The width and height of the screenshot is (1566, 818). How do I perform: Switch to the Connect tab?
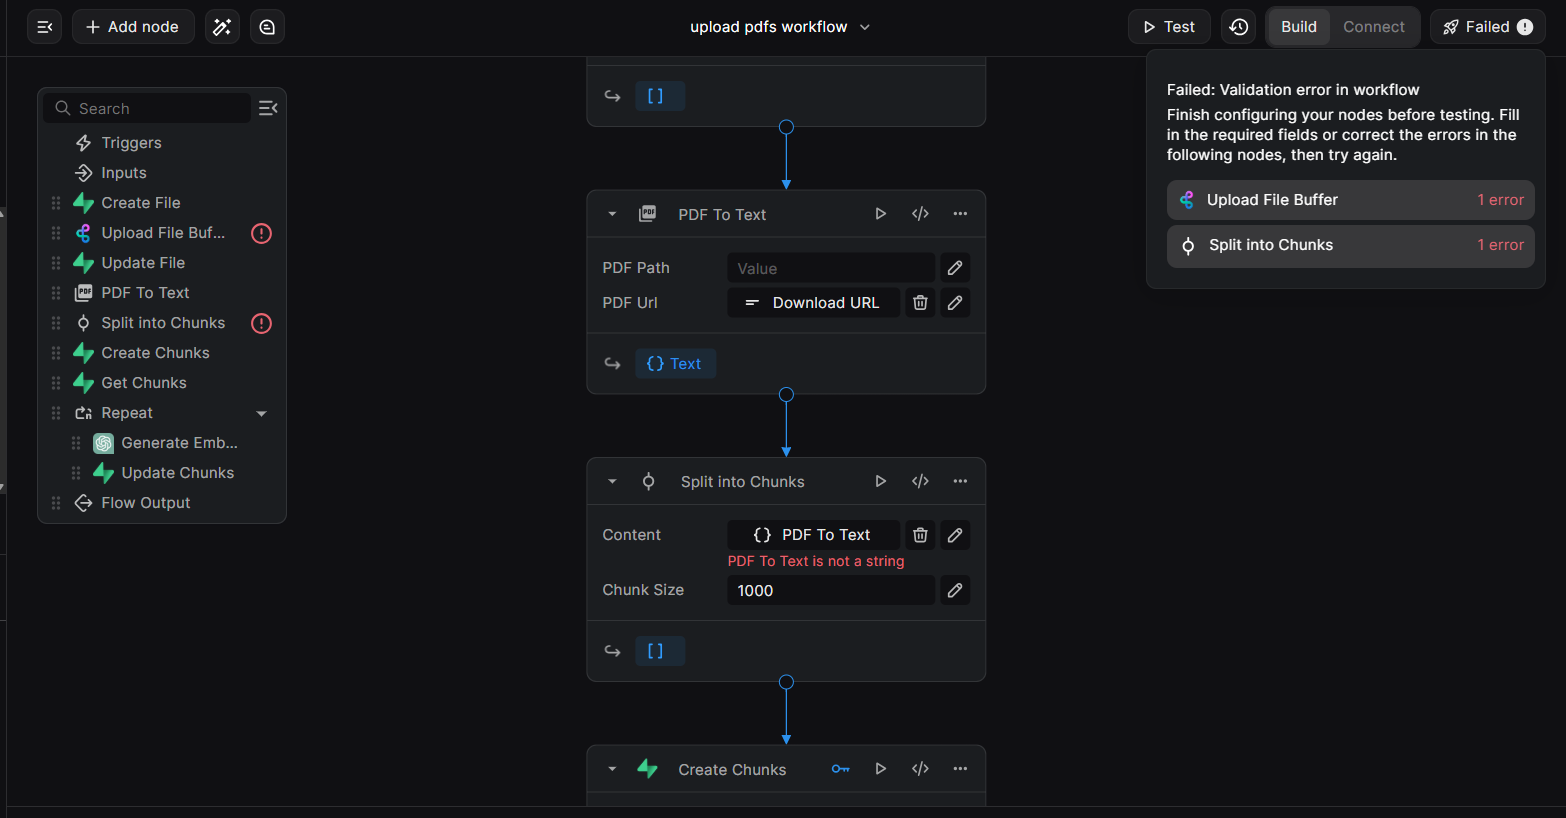[1374, 27]
